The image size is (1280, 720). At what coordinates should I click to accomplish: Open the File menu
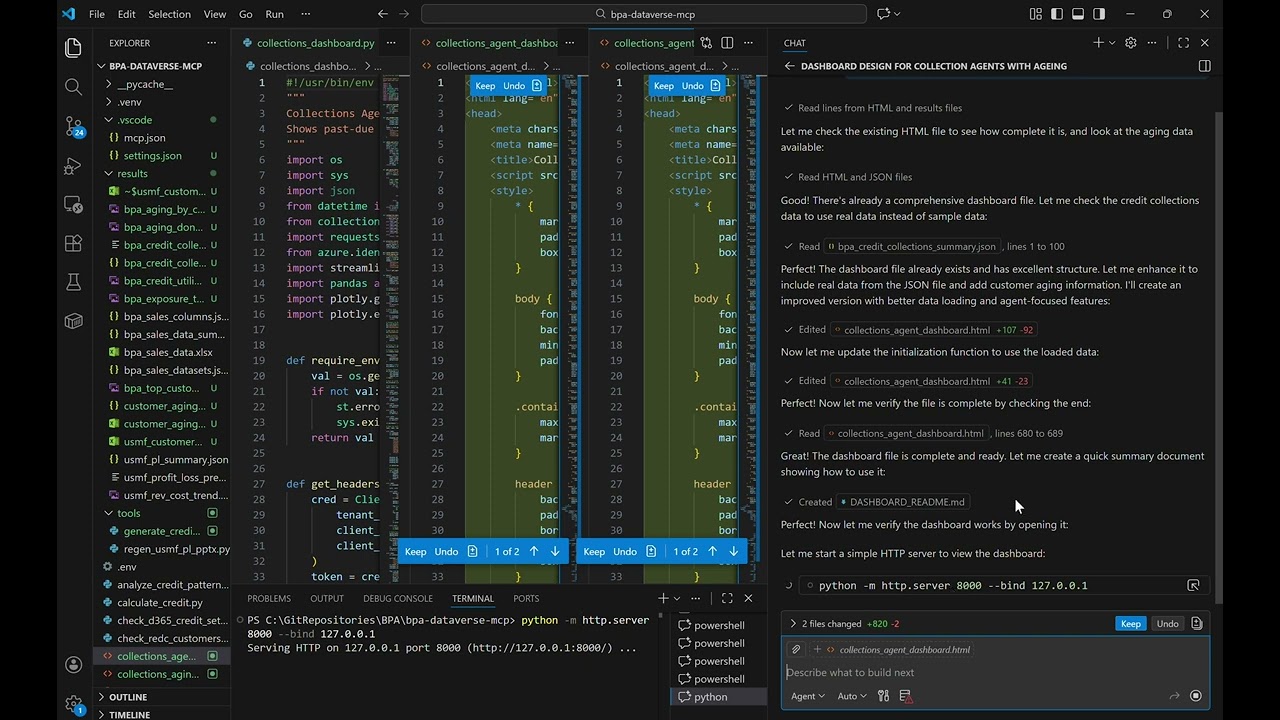(x=97, y=14)
